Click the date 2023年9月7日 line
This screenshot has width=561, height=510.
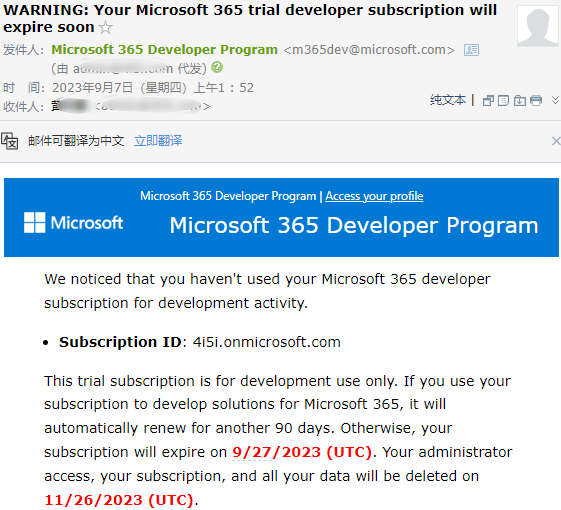pos(153,88)
